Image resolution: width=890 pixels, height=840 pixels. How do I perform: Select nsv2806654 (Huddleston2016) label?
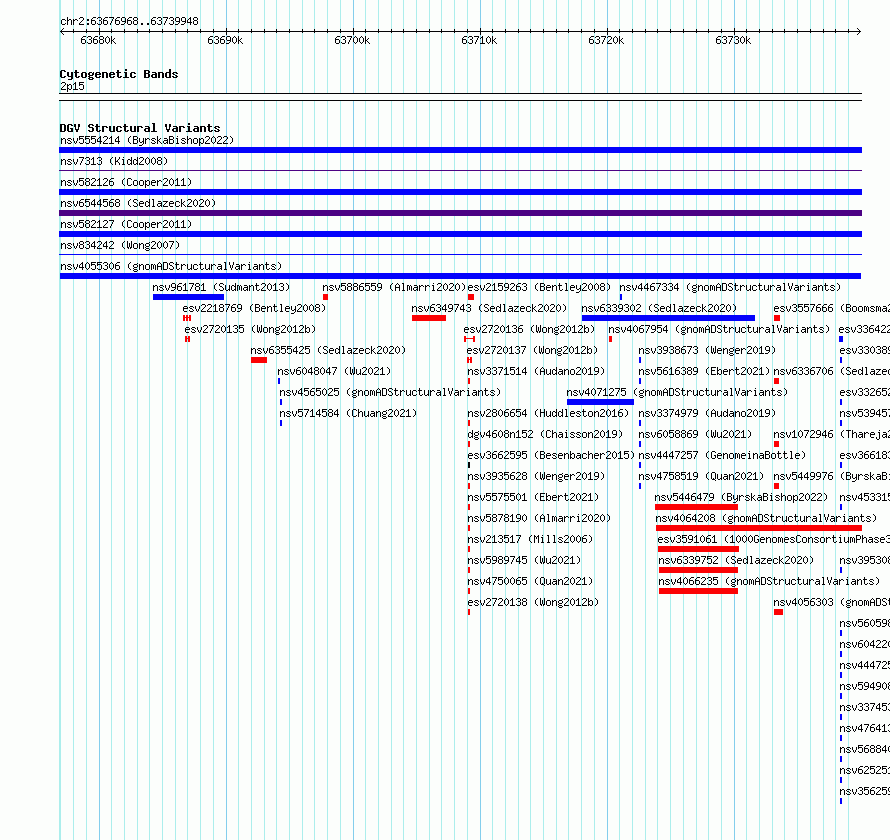pos(548,413)
